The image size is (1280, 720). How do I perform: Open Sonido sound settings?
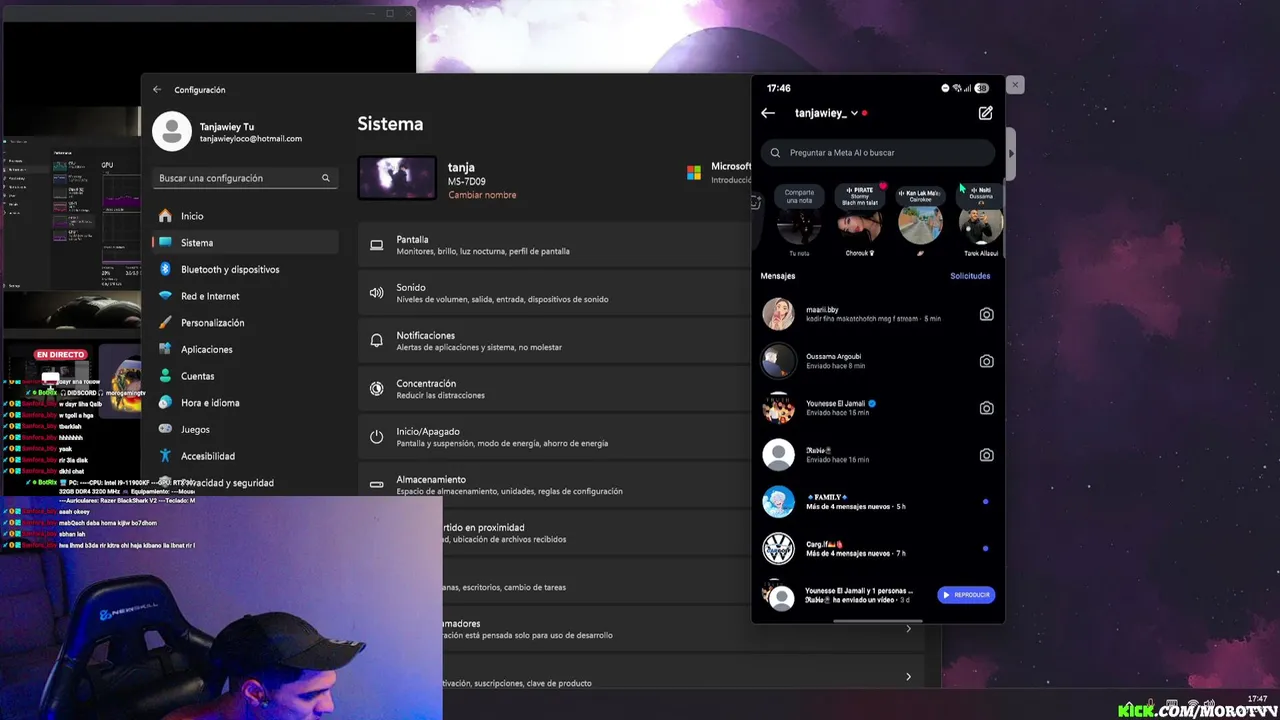tap(555, 293)
